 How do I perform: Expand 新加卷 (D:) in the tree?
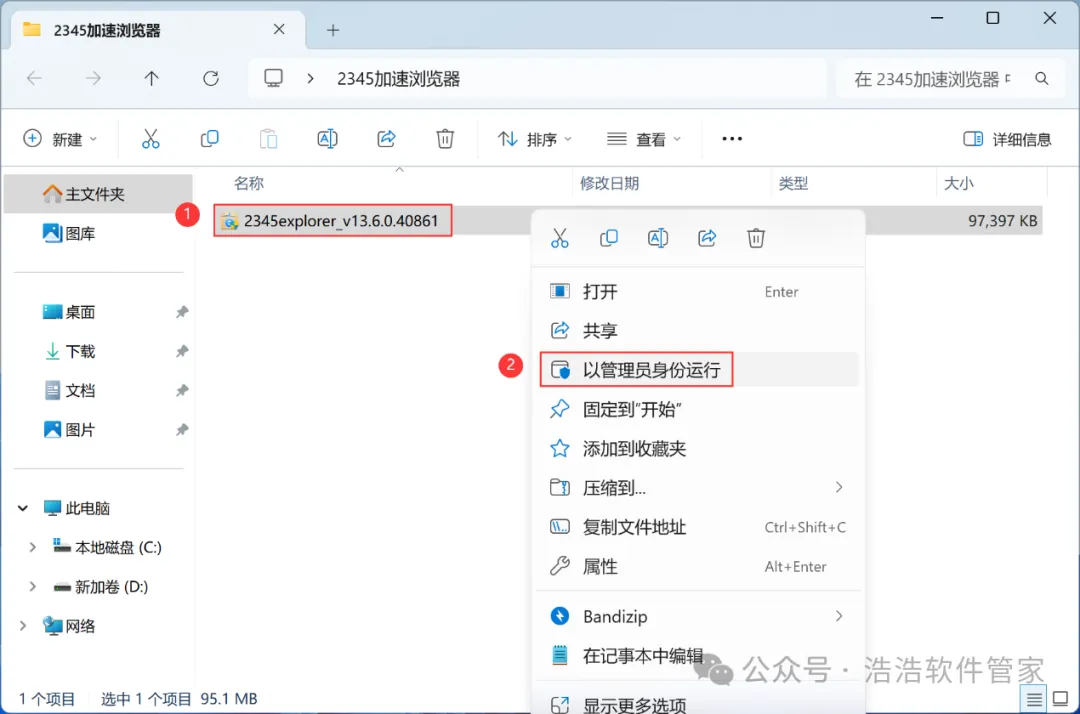pos(32,587)
